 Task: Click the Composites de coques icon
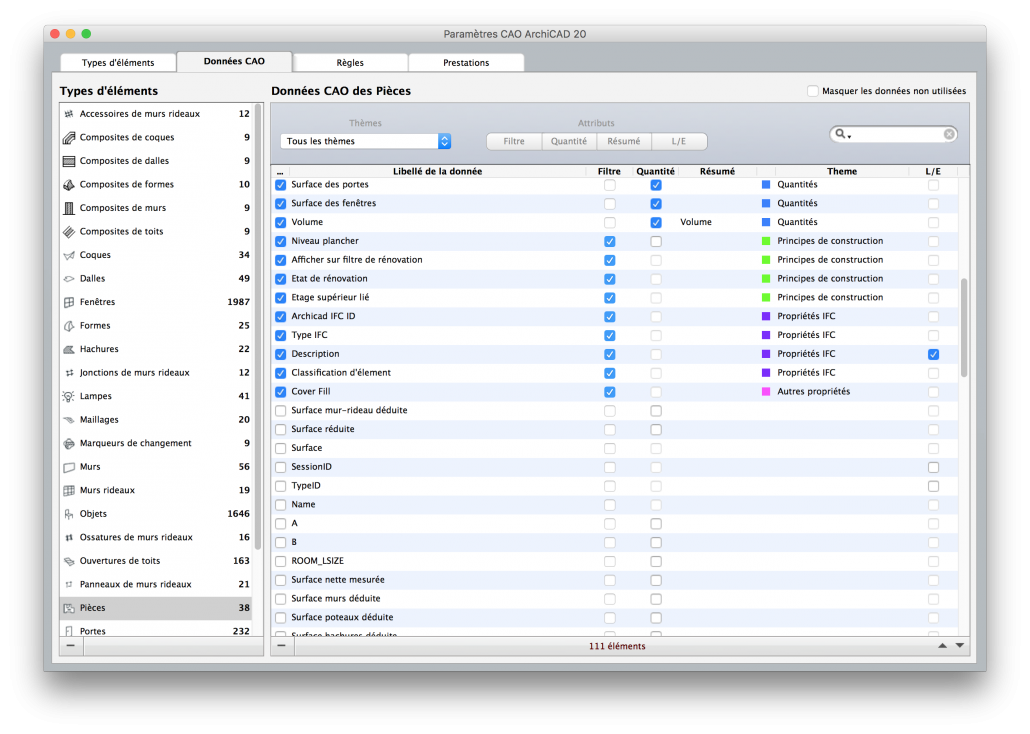(x=69, y=138)
